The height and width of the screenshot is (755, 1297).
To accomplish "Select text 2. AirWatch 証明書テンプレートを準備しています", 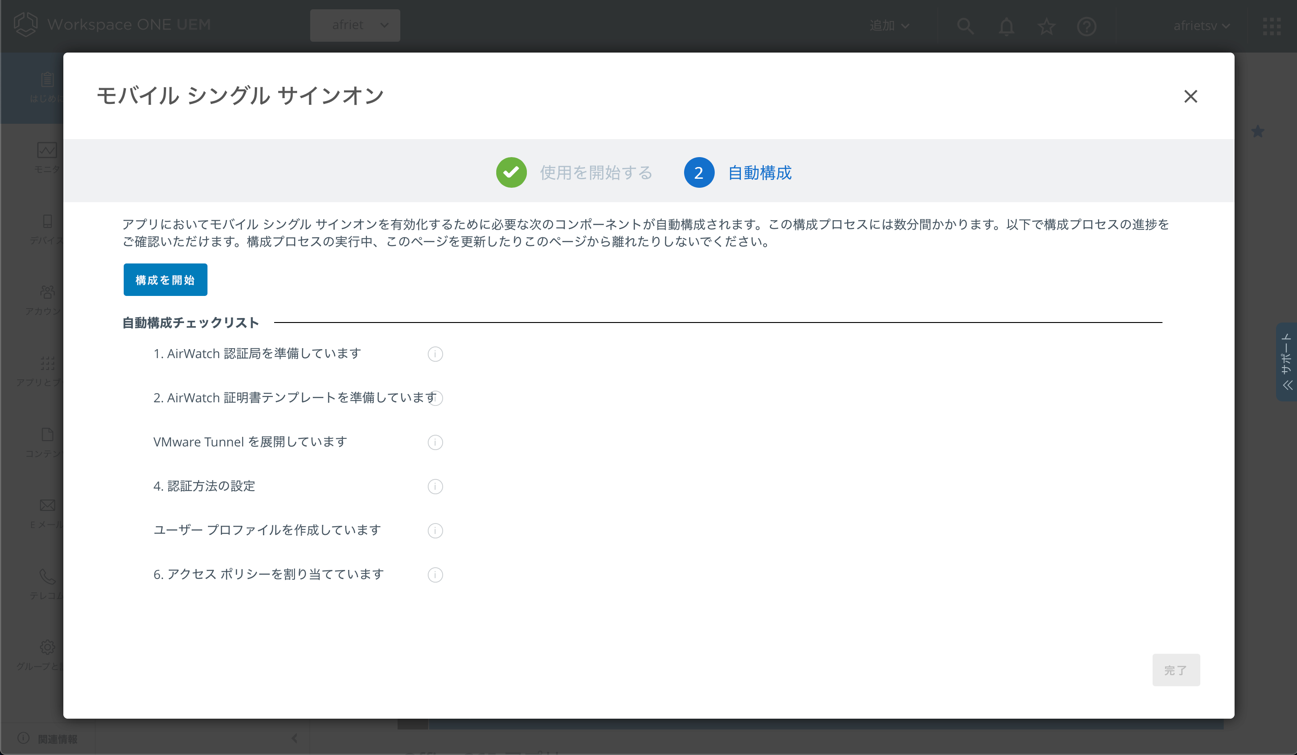I will 295,398.
